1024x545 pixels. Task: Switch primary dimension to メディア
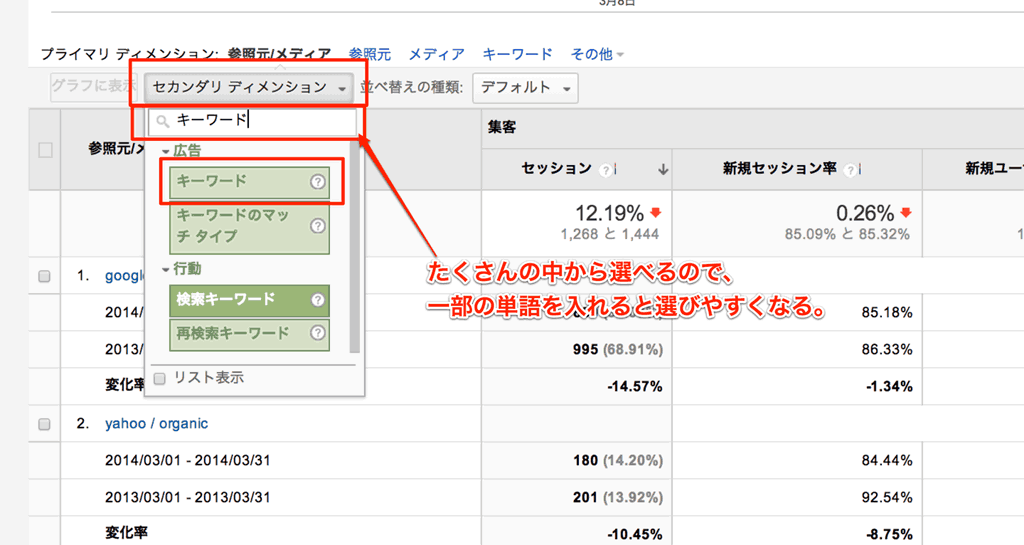click(x=436, y=54)
